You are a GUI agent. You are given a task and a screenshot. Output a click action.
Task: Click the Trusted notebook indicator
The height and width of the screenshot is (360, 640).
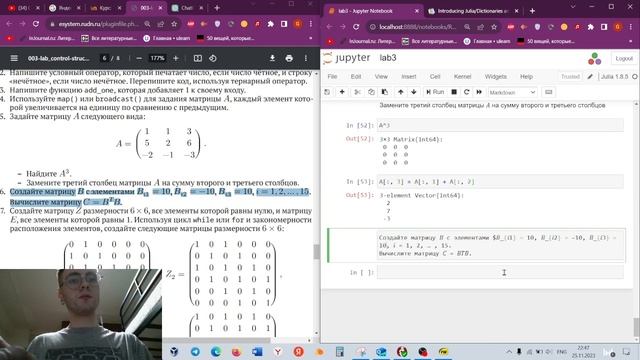570,76
